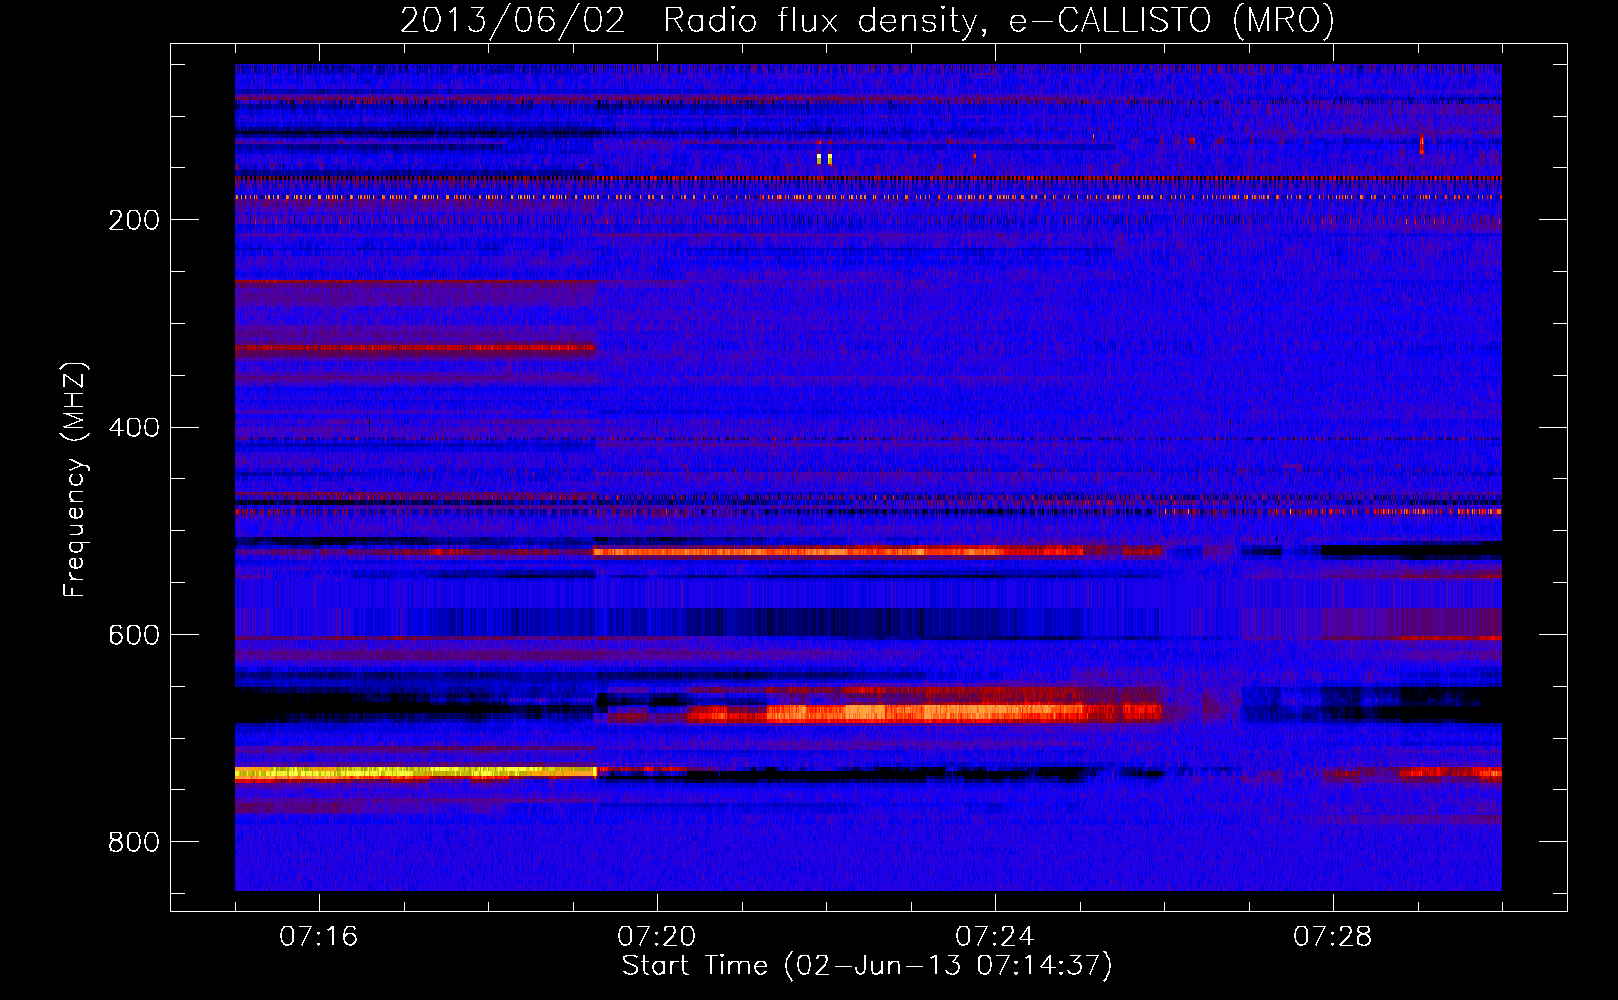Screen dimensions: 1618x1000
Task: Click the 800 frequency tick label
Action: (134, 842)
